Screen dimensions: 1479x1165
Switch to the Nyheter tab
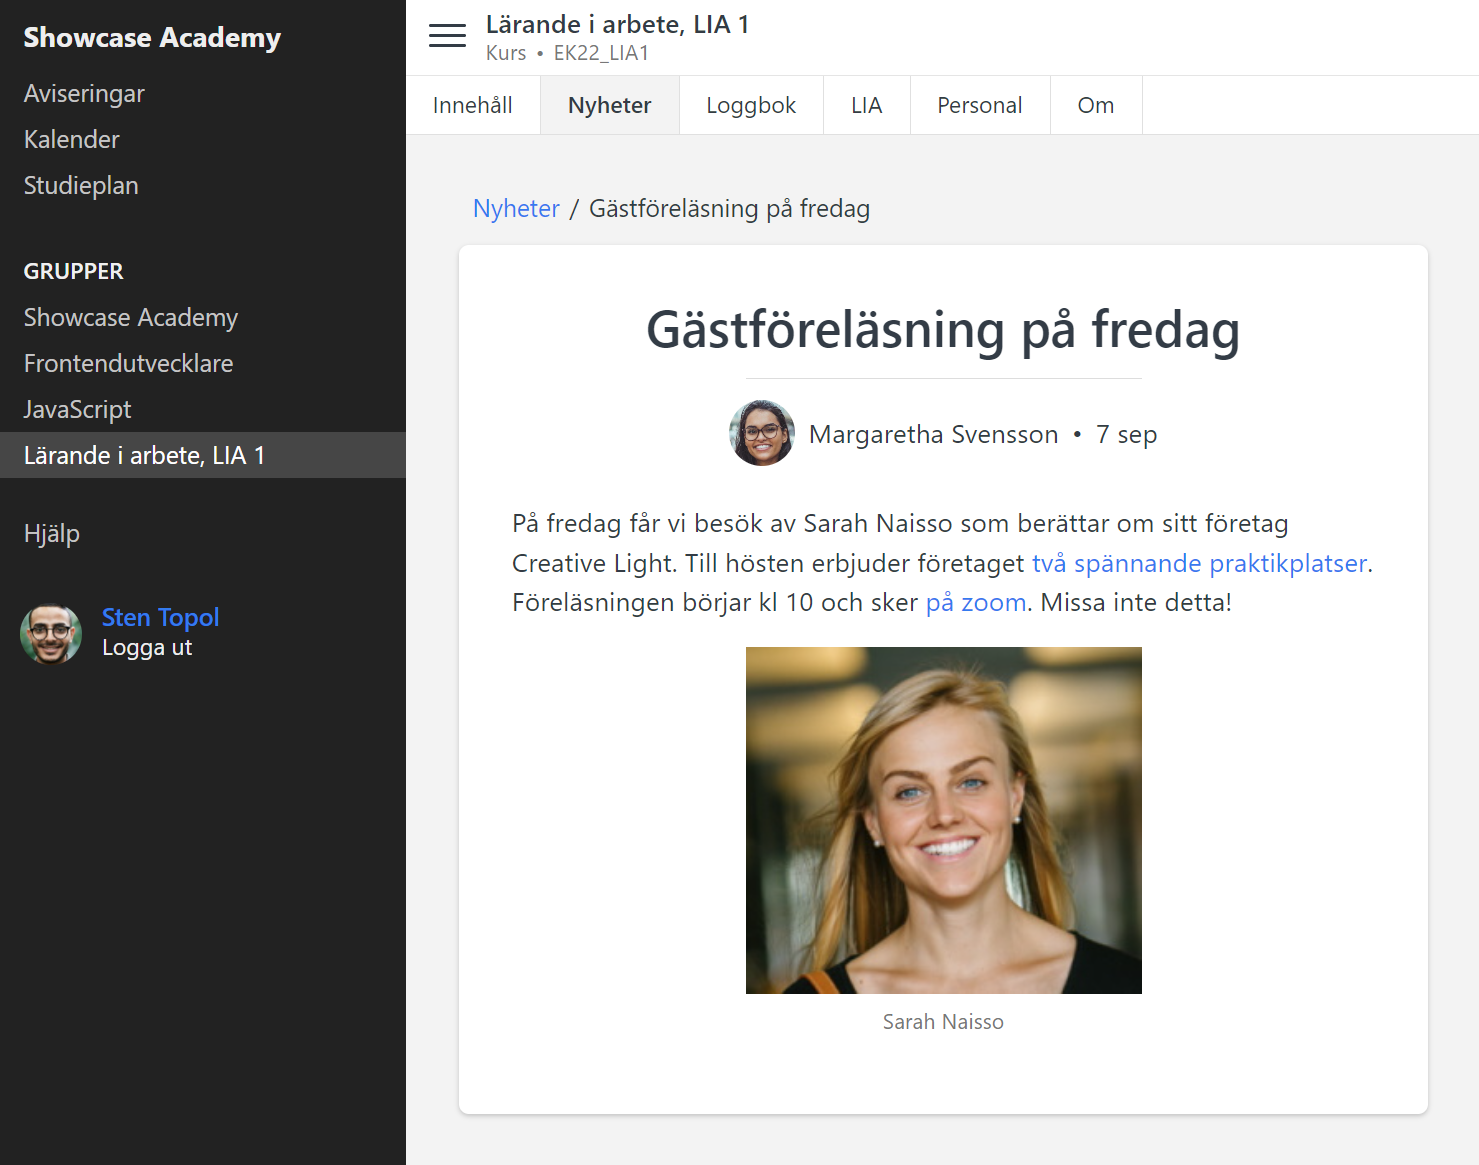pyautogui.click(x=609, y=105)
